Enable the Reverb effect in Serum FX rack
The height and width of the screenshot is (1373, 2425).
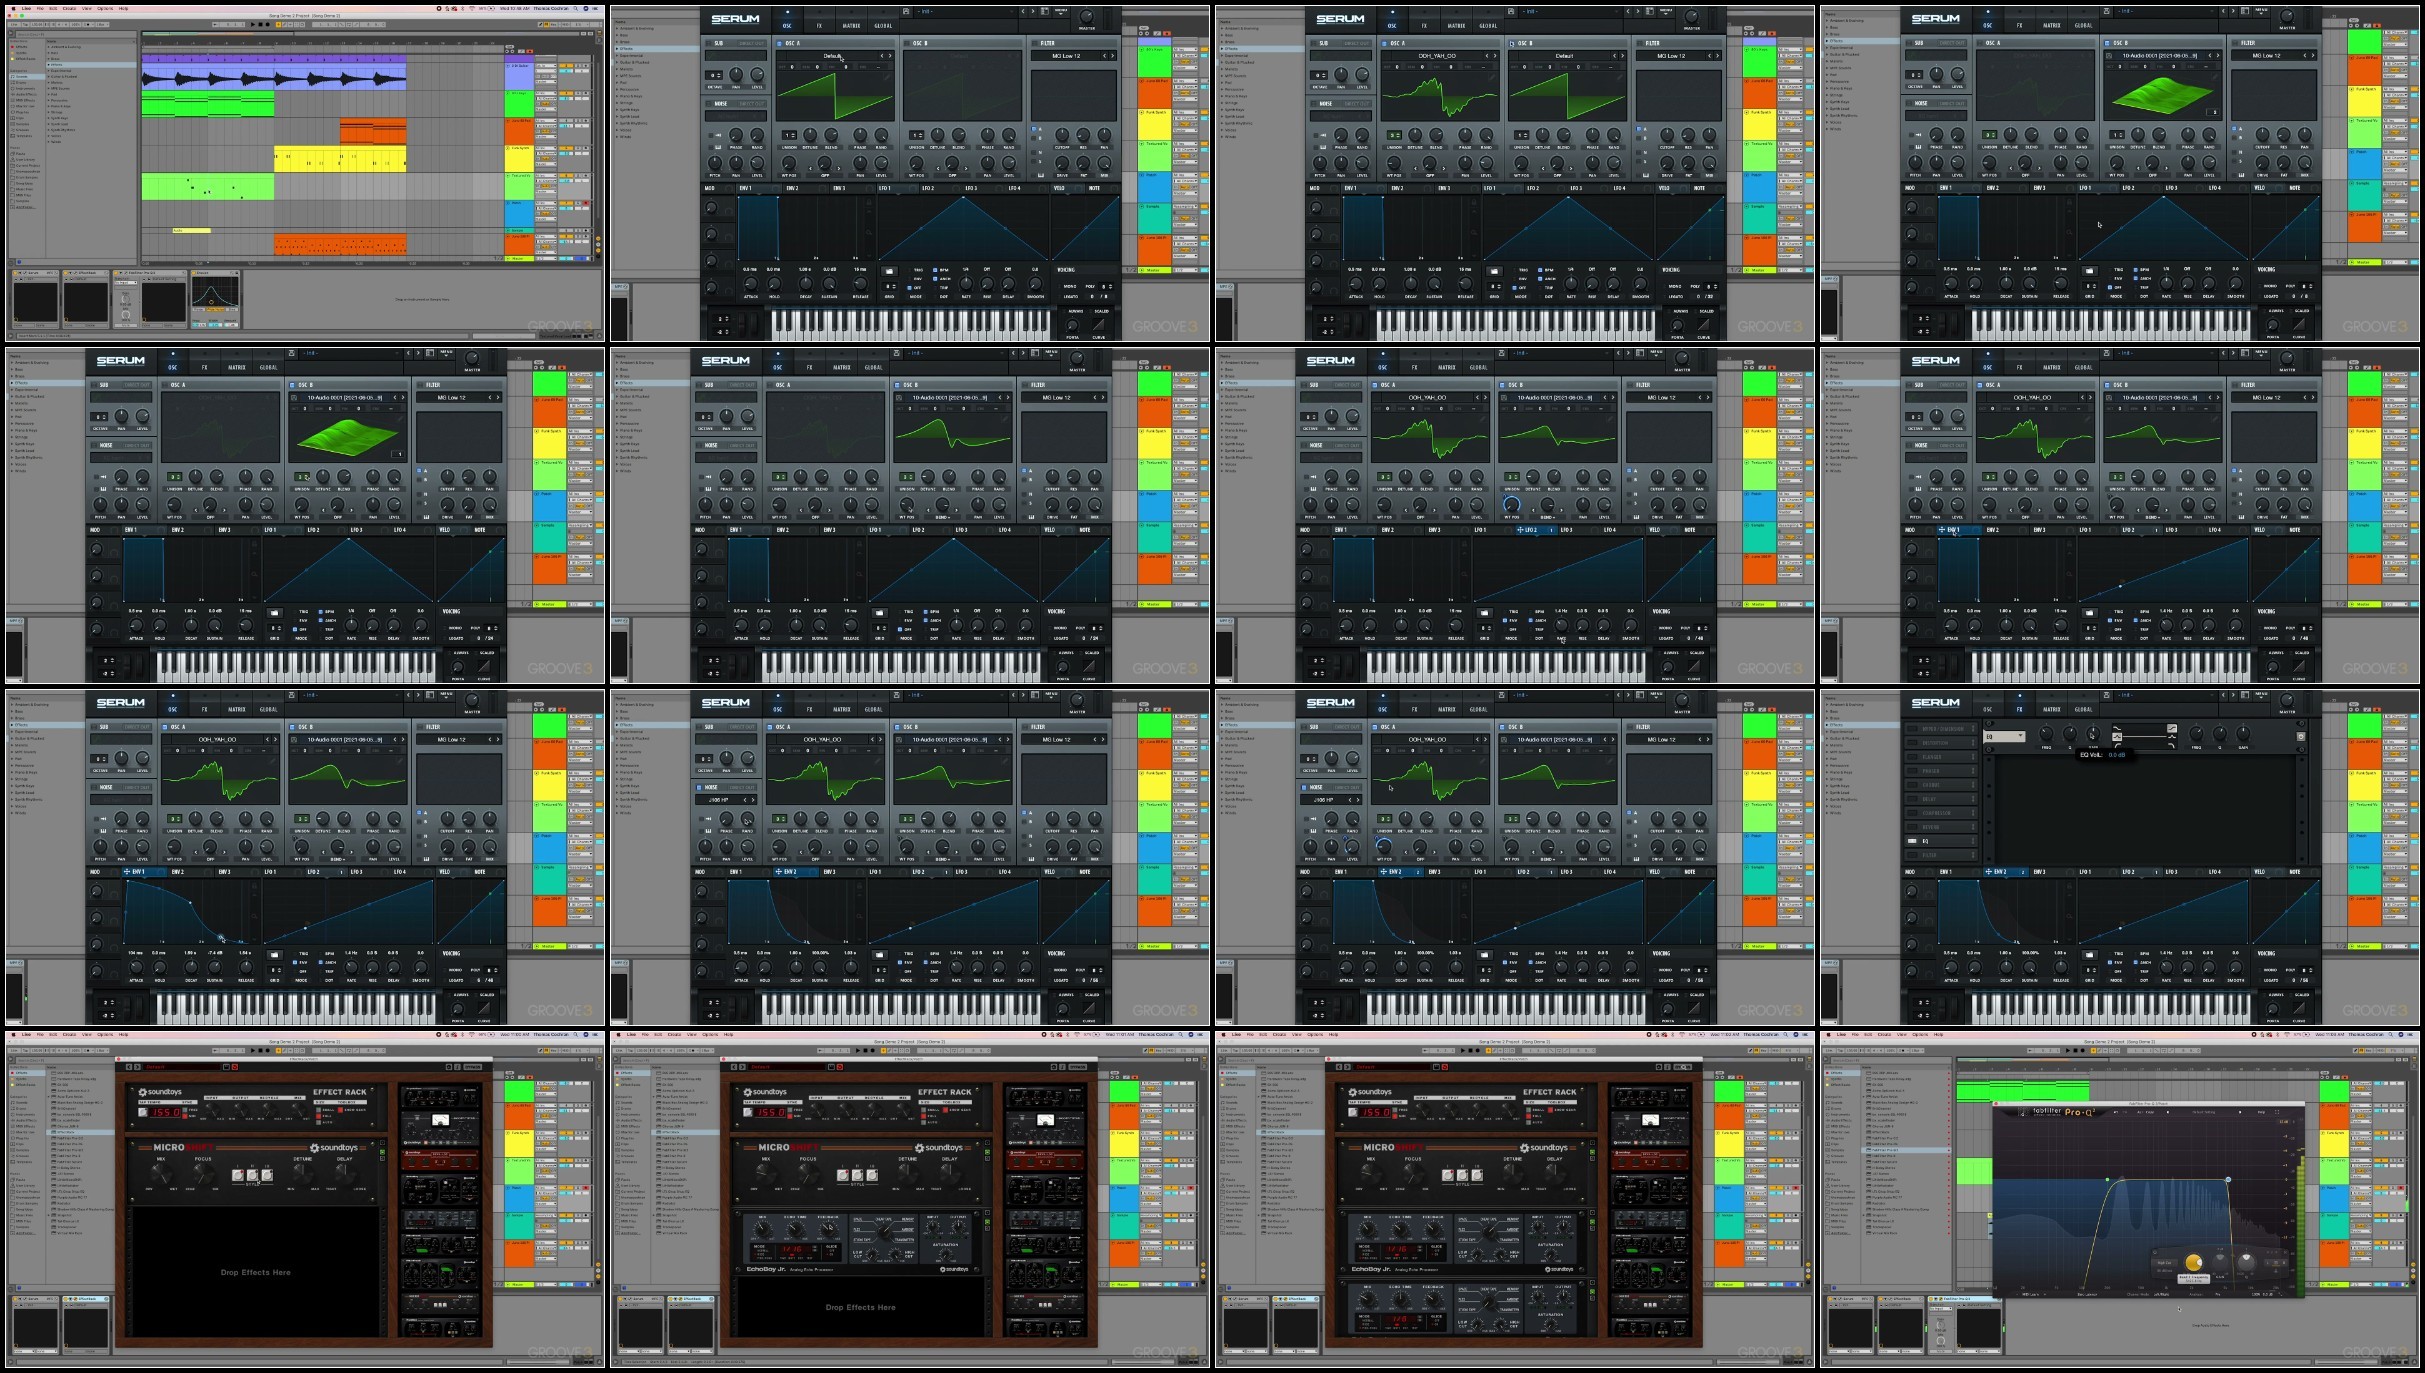pos(1912,827)
